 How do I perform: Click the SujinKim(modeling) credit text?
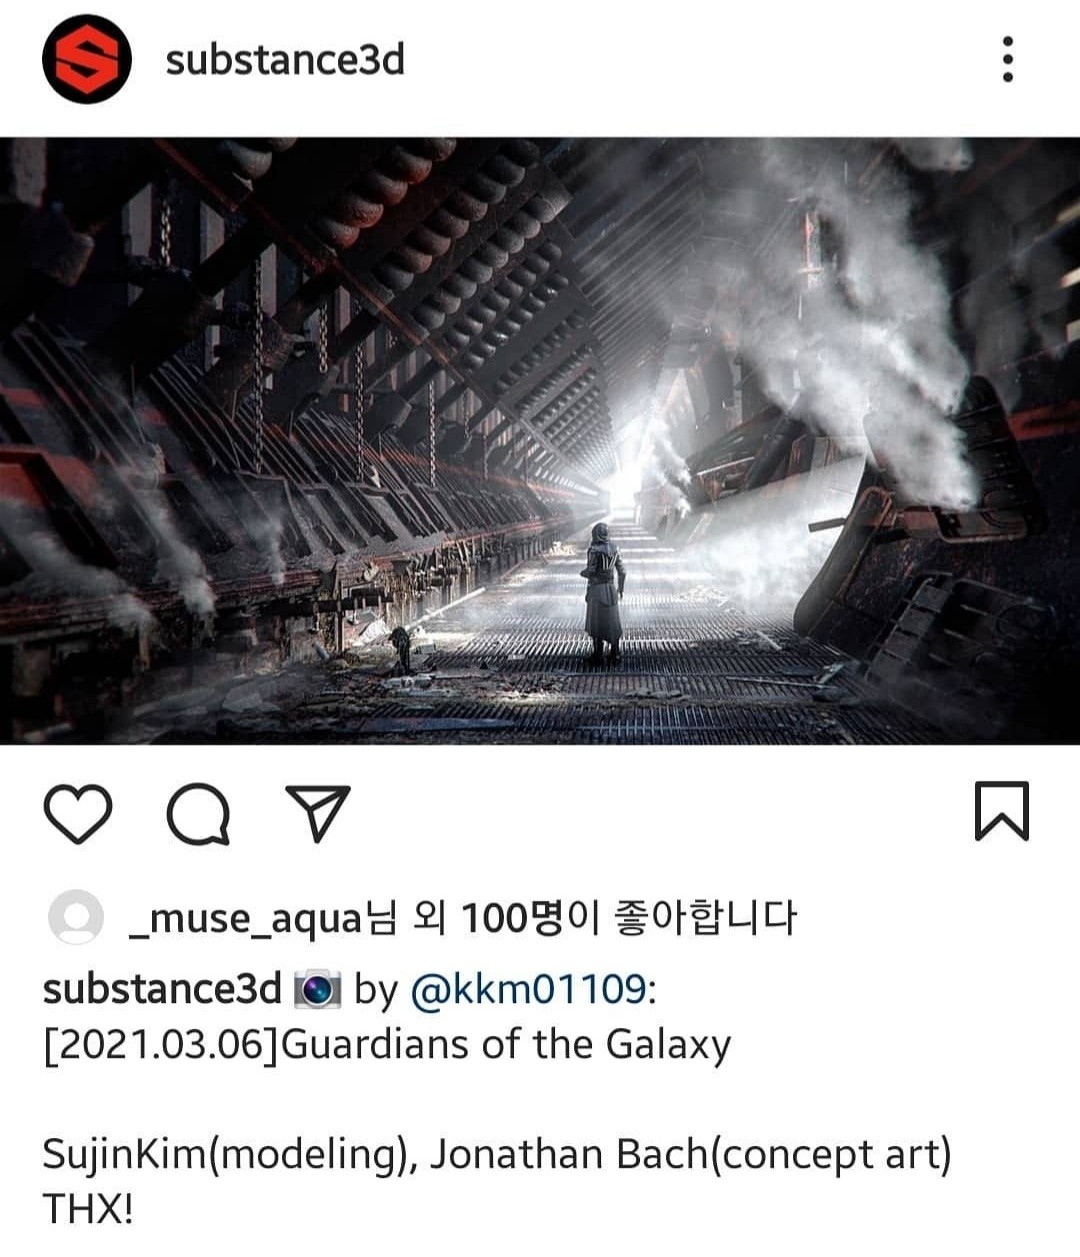pos(230,1155)
